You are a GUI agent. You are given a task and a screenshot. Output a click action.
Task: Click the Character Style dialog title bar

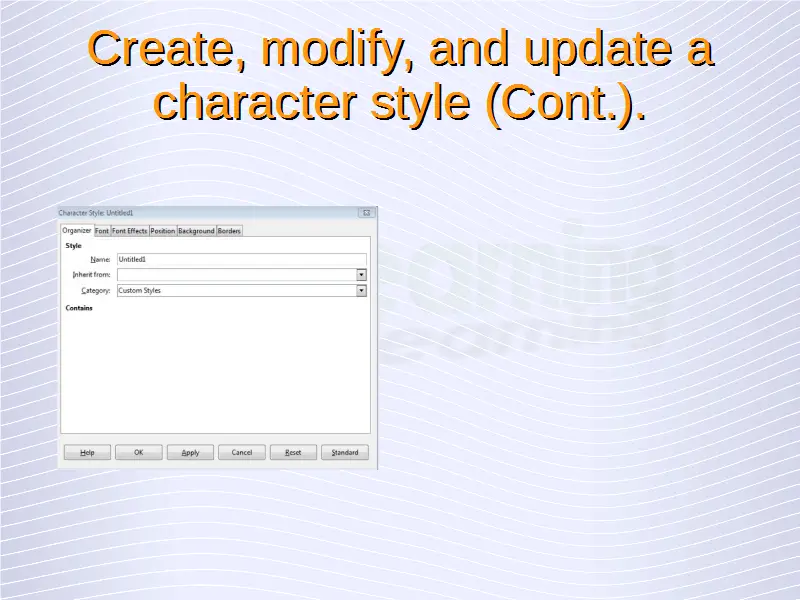200,213
